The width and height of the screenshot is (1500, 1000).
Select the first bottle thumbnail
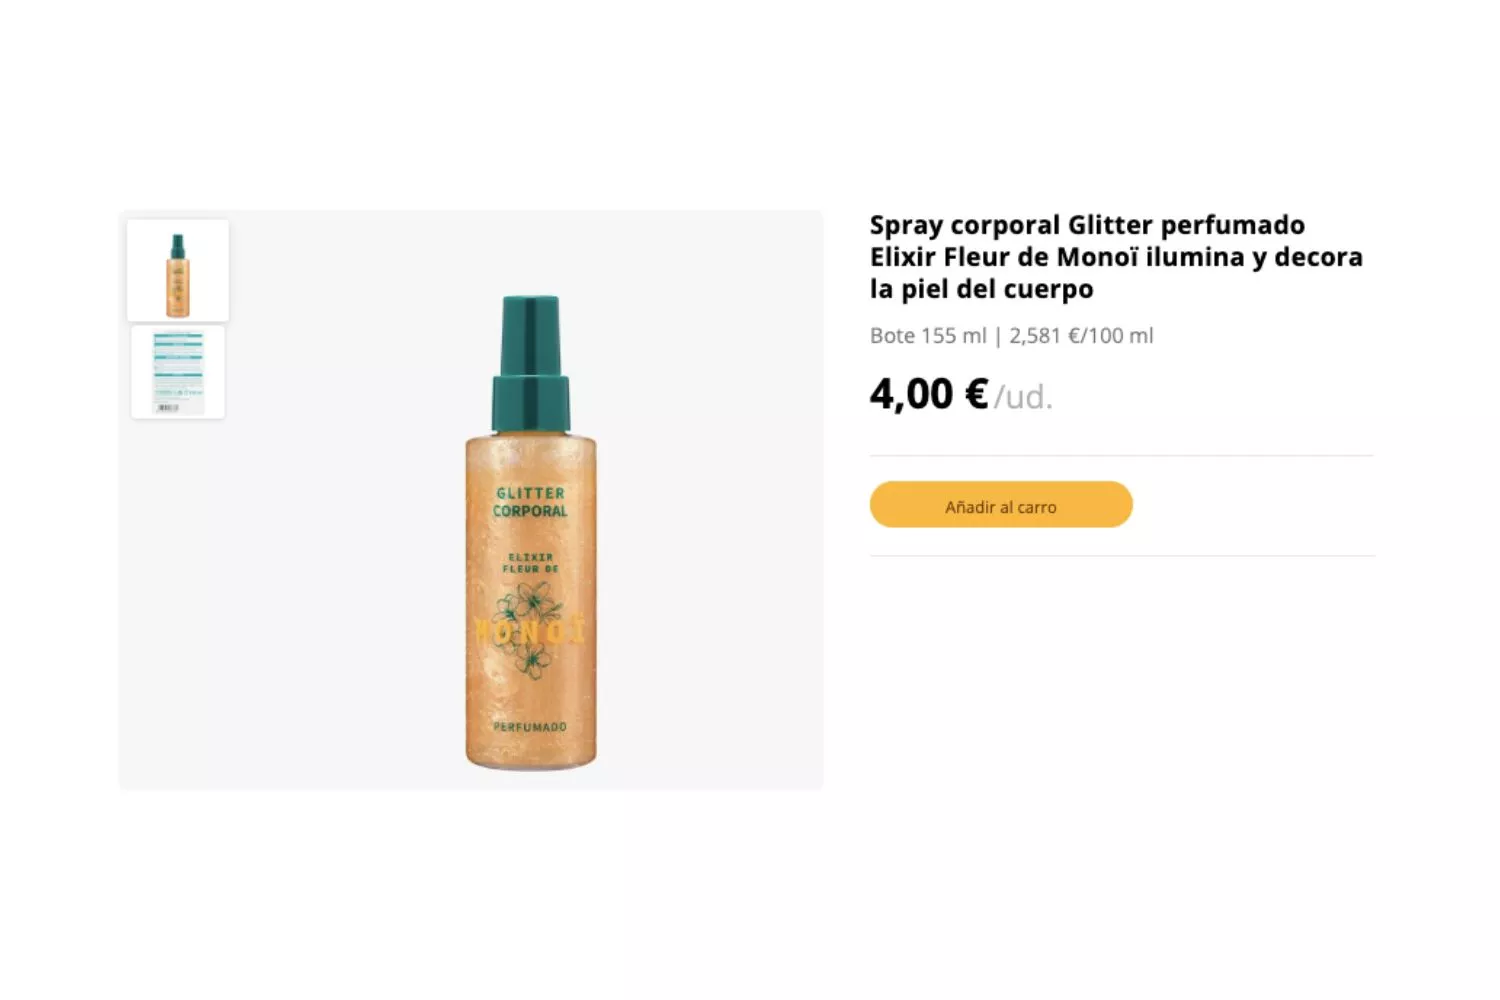point(178,270)
